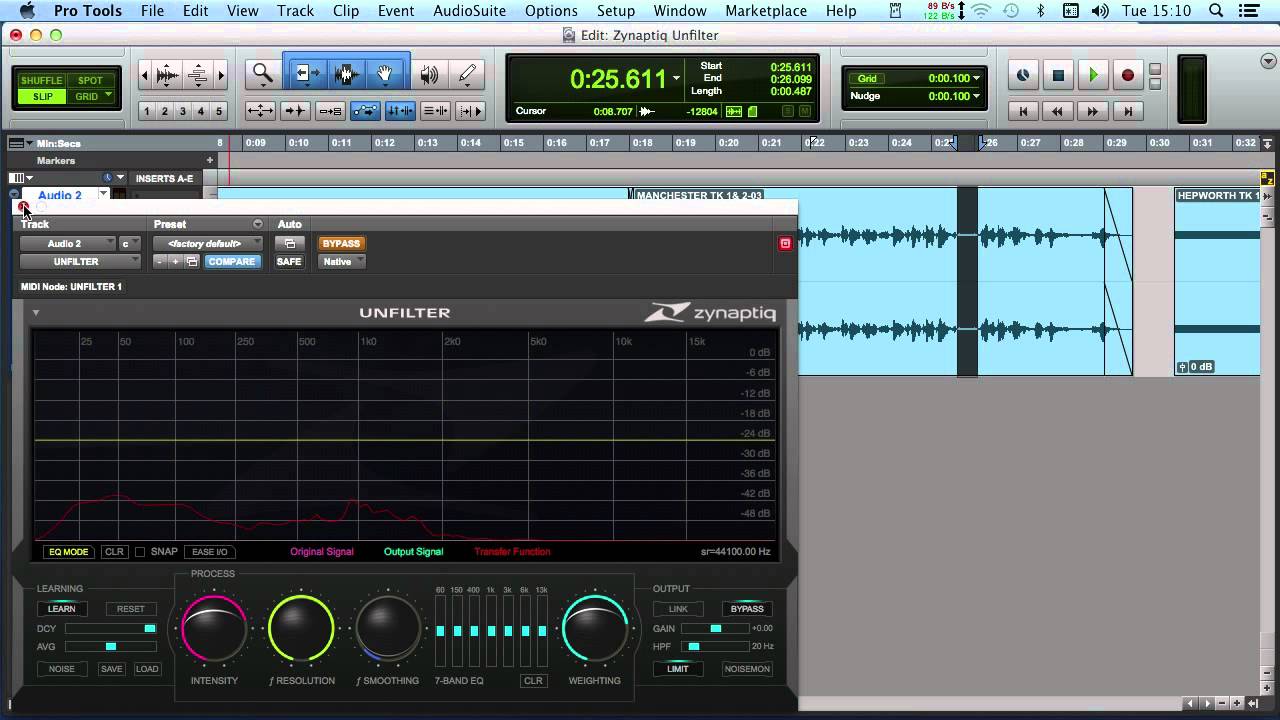1280x720 pixels.
Task: Click NOISE button in Learning section
Action: pyautogui.click(x=61, y=668)
